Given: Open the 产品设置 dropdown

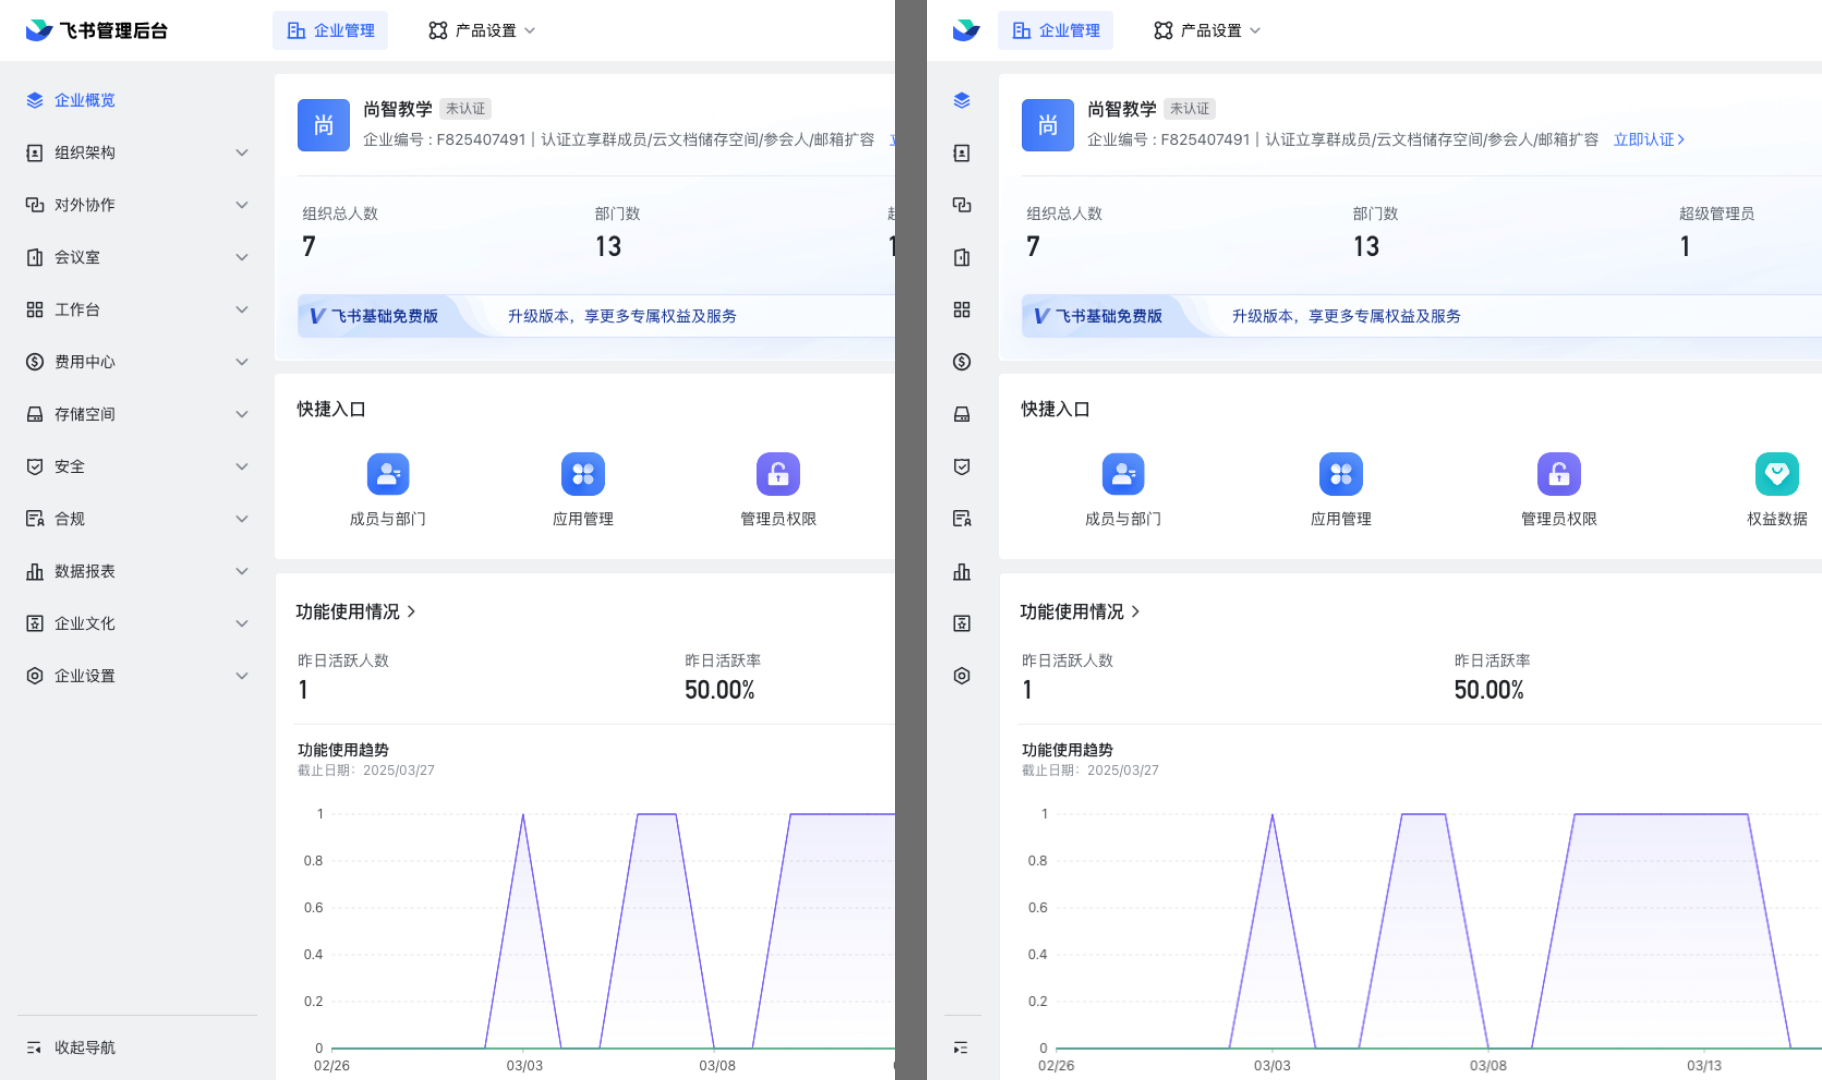Looking at the screenshot, I should click(x=482, y=30).
